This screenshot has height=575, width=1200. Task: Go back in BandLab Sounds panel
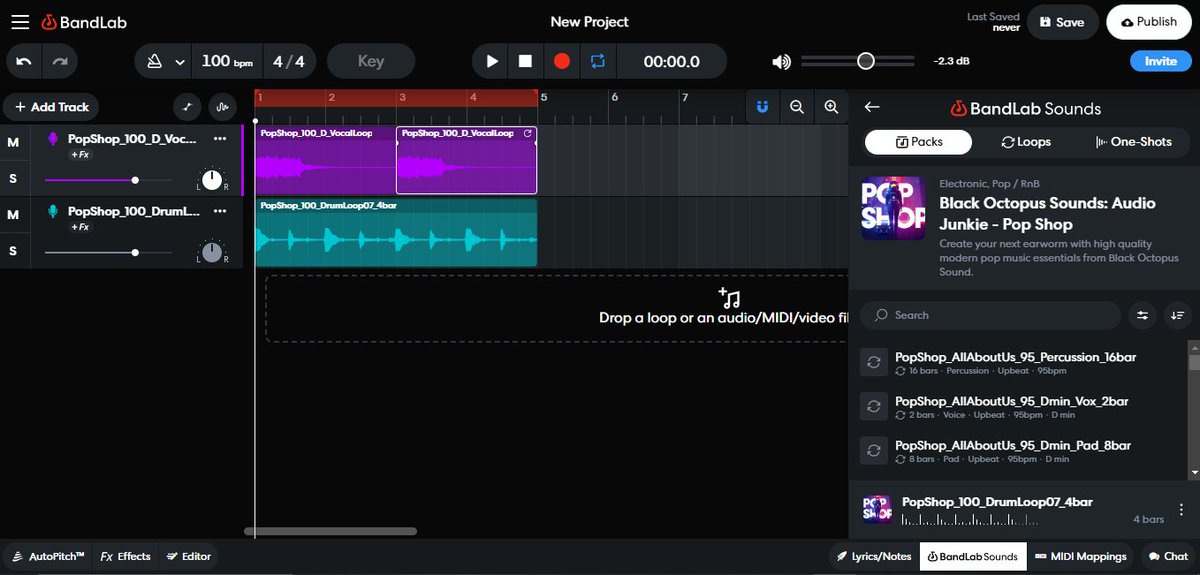tap(872, 107)
